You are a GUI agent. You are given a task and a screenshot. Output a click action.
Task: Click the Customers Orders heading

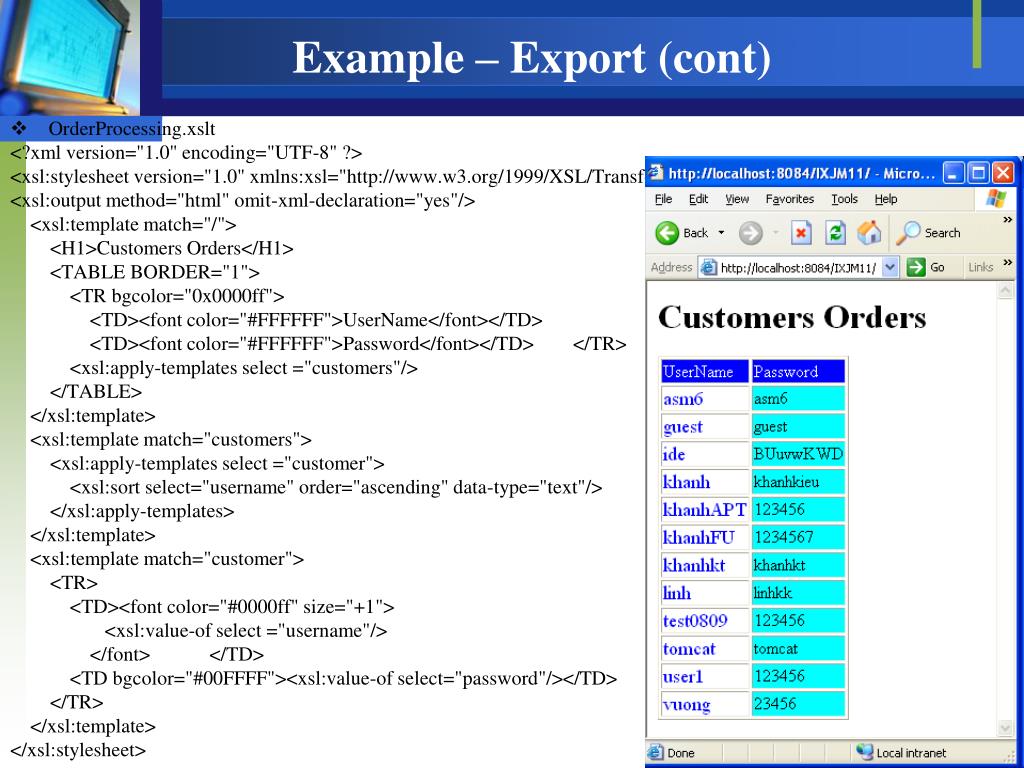[x=792, y=317]
